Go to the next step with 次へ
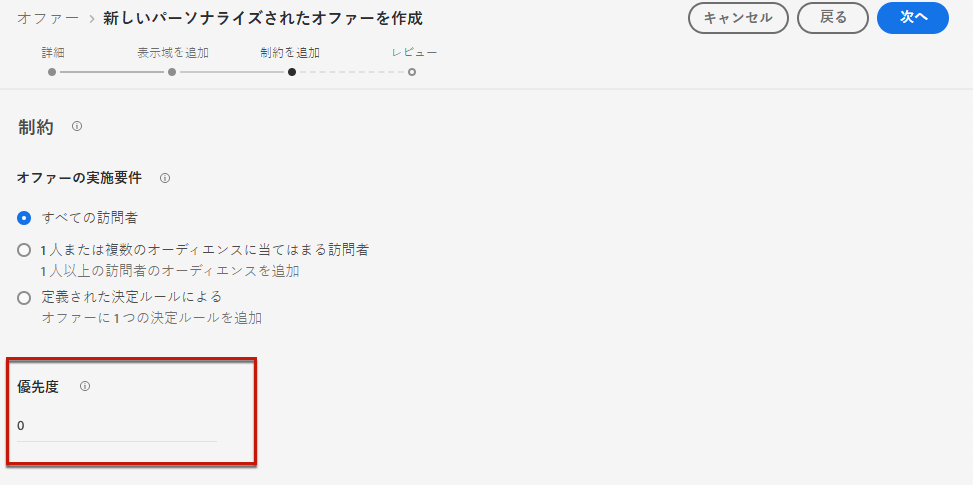The width and height of the screenshot is (973, 485). click(x=913, y=18)
